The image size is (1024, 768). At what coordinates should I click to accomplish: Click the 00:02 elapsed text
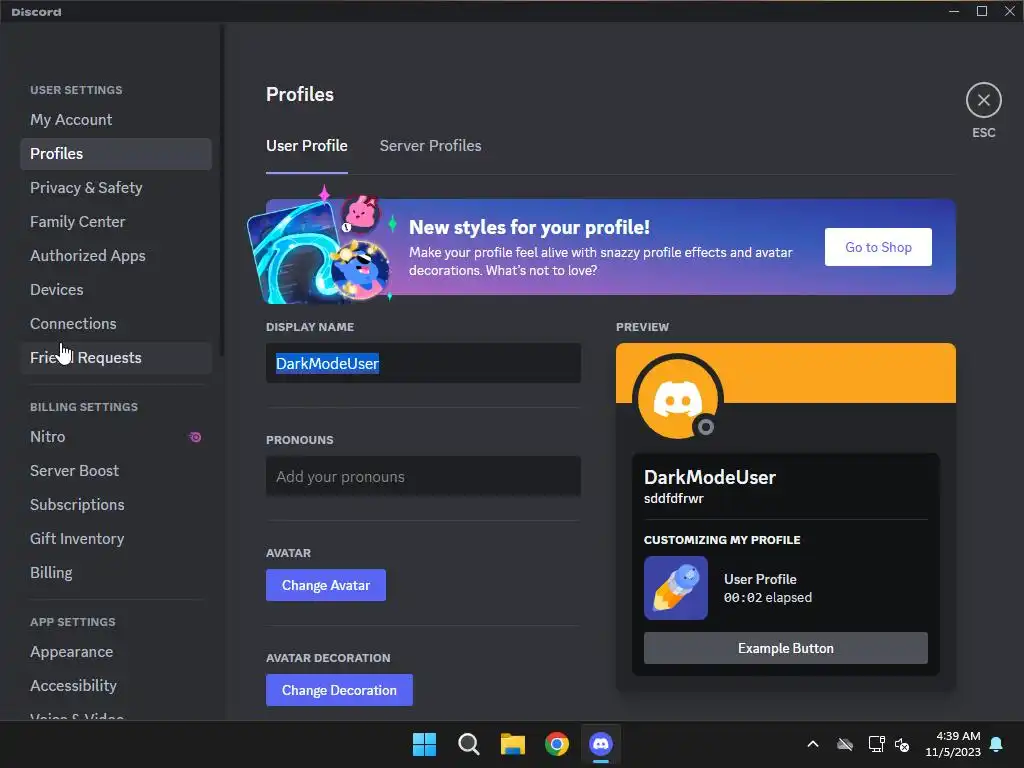click(x=767, y=598)
